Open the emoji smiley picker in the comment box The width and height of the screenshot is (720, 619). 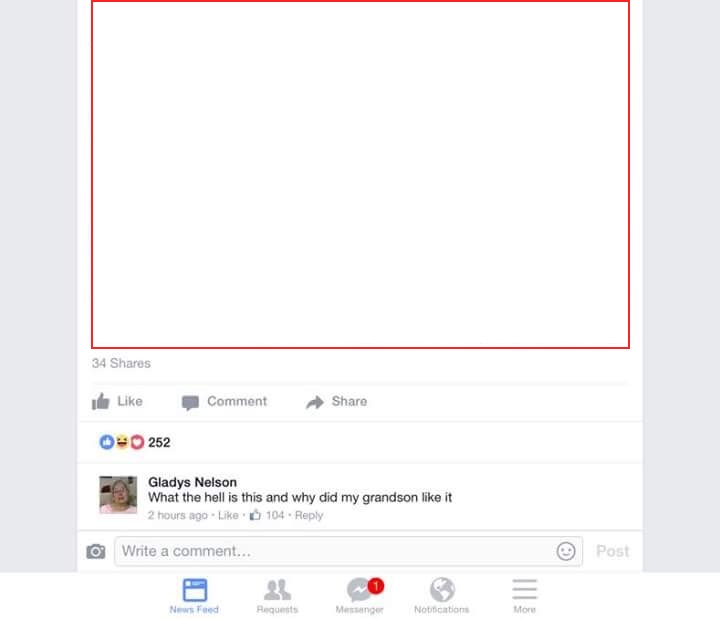click(566, 551)
